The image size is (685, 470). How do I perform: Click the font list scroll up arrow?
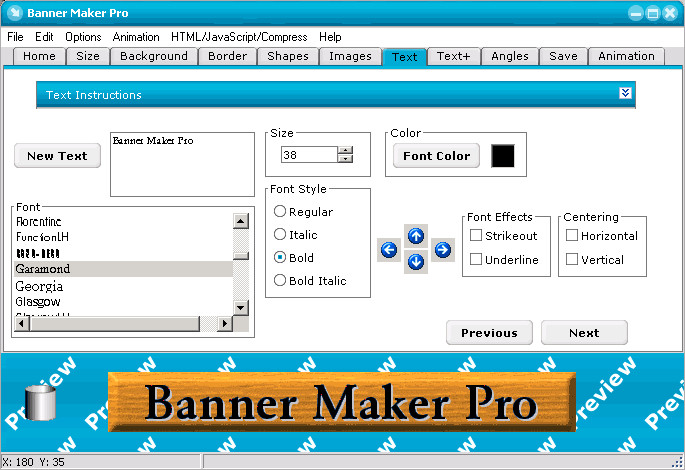241,221
